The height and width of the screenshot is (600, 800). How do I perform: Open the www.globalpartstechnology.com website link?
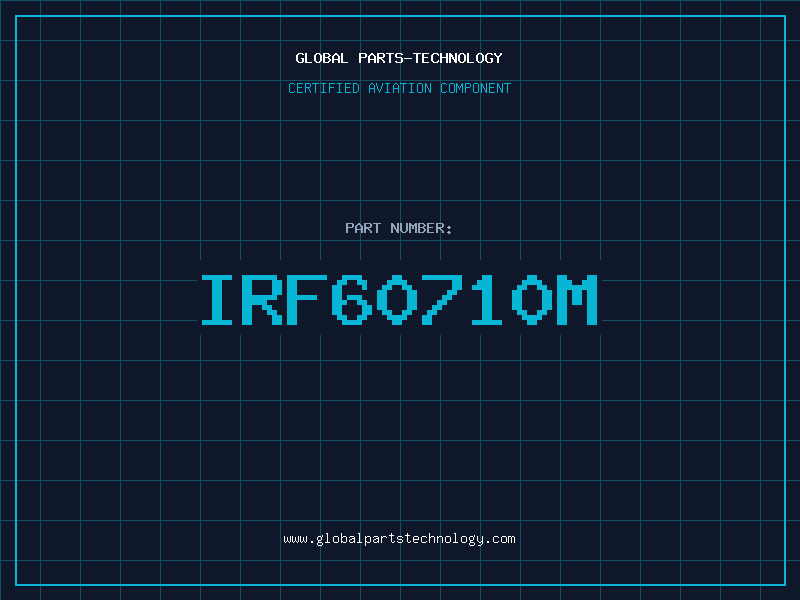click(399, 539)
